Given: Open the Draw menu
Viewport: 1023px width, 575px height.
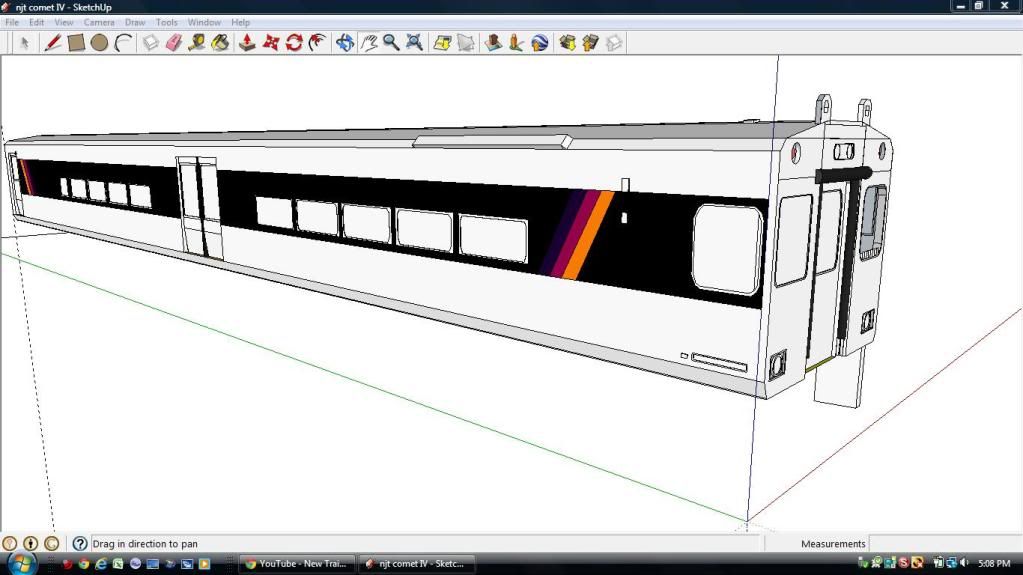Looking at the screenshot, I should [x=135, y=22].
